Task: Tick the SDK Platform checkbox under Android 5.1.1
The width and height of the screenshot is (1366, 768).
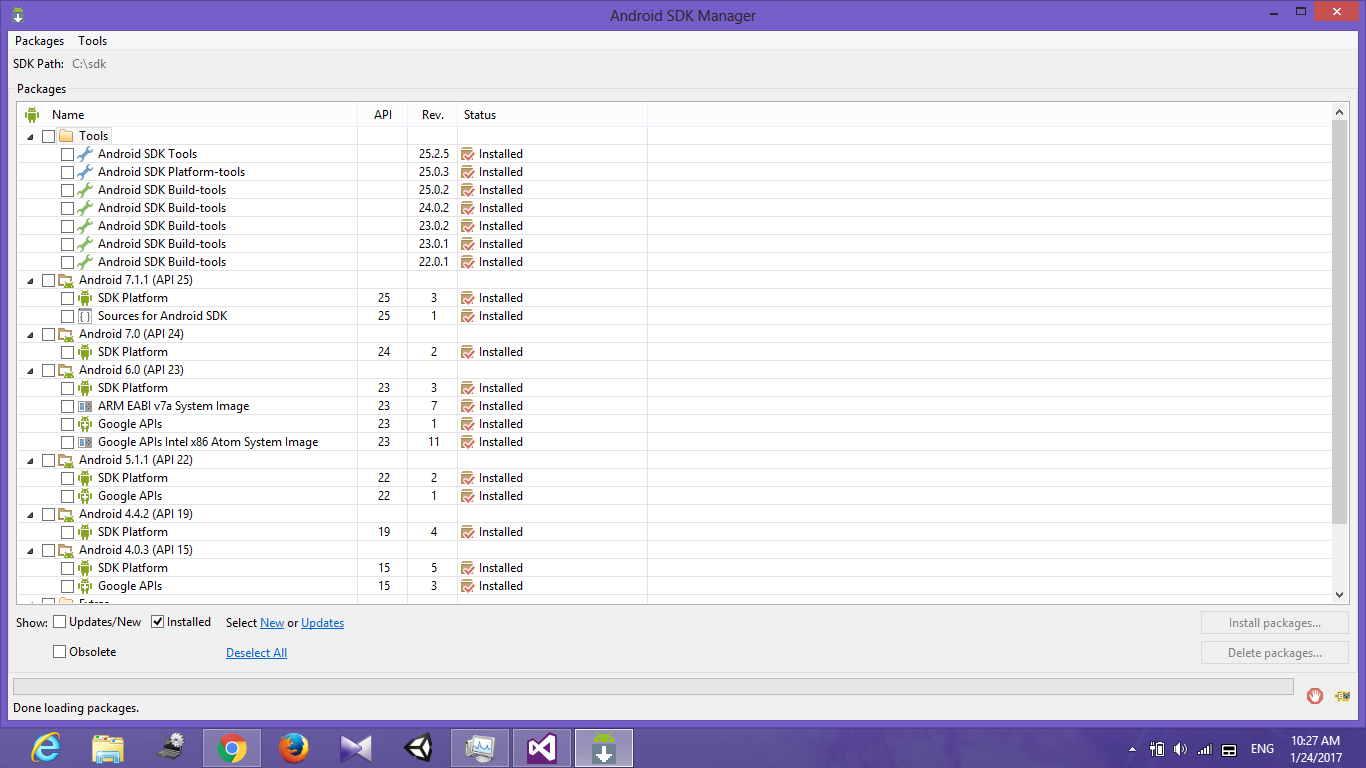Action: tap(67, 478)
